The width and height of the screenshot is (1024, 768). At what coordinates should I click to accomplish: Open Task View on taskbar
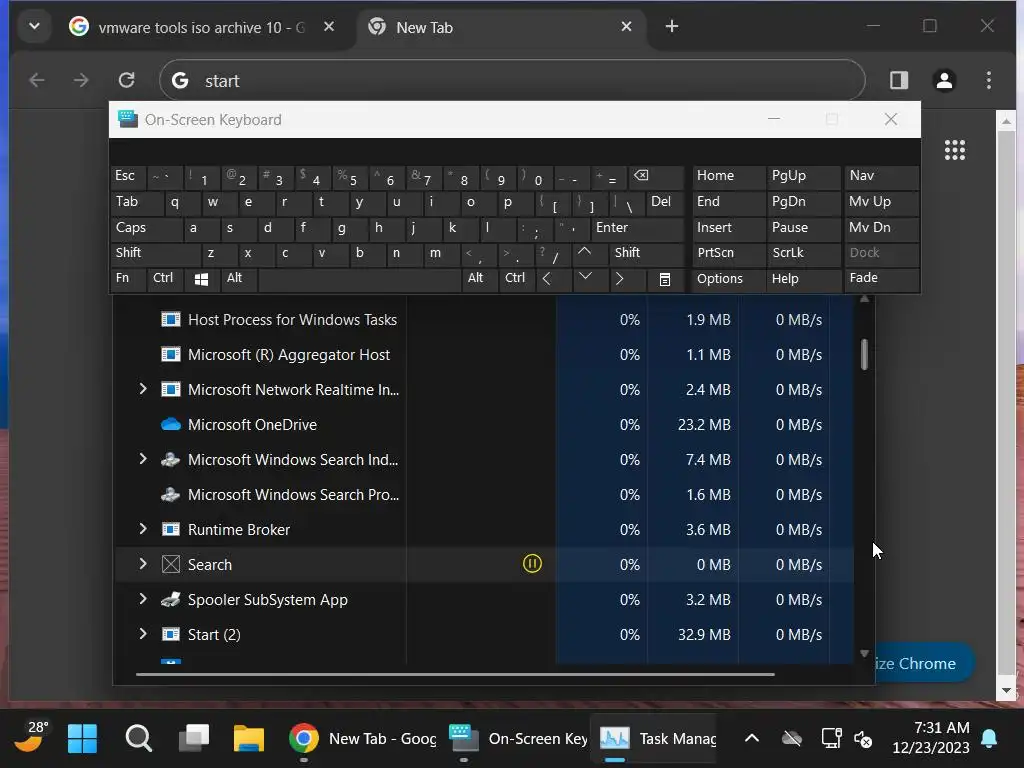click(194, 739)
